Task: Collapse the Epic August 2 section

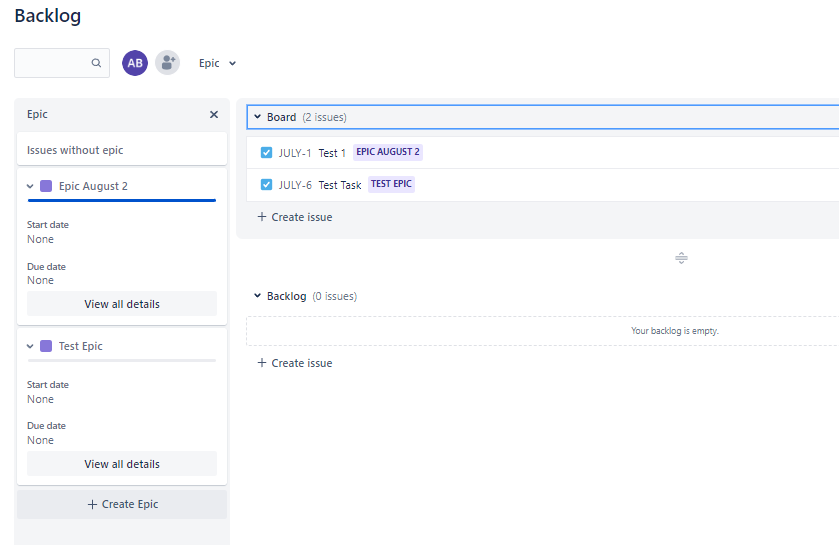Action: (30, 186)
